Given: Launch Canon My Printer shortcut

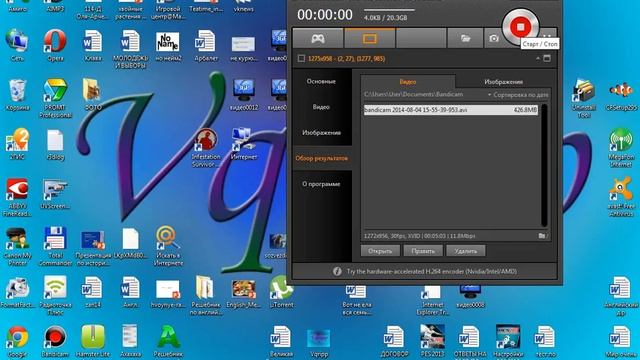Looking at the screenshot, I should click(x=17, y=247).
